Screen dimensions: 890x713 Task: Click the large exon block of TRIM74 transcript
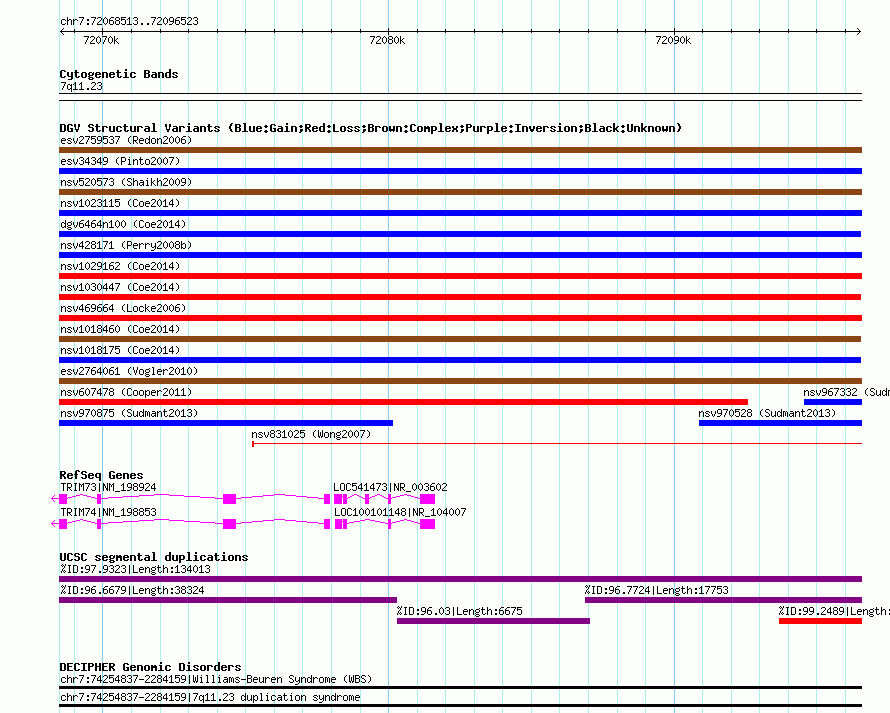229,524
